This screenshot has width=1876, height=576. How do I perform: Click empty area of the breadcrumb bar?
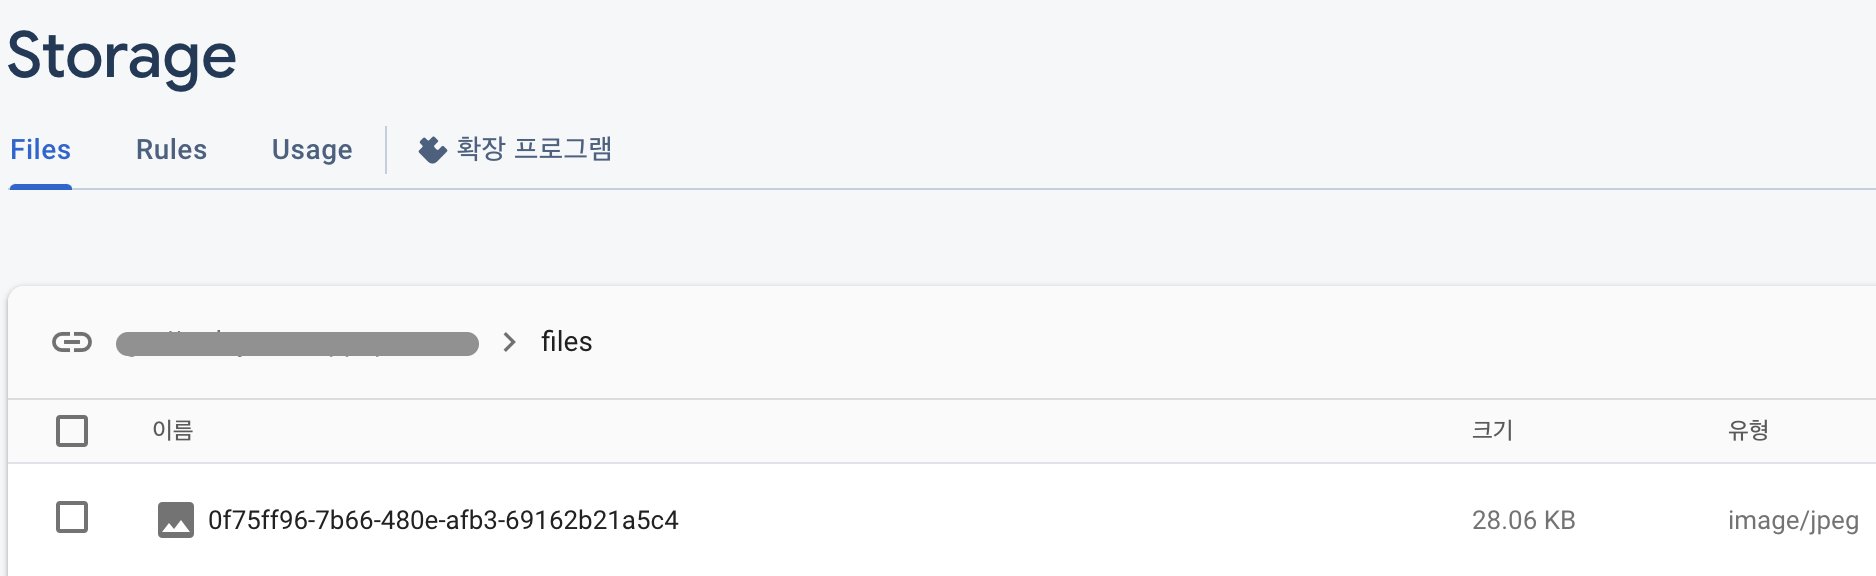[x=1200, y=342]
